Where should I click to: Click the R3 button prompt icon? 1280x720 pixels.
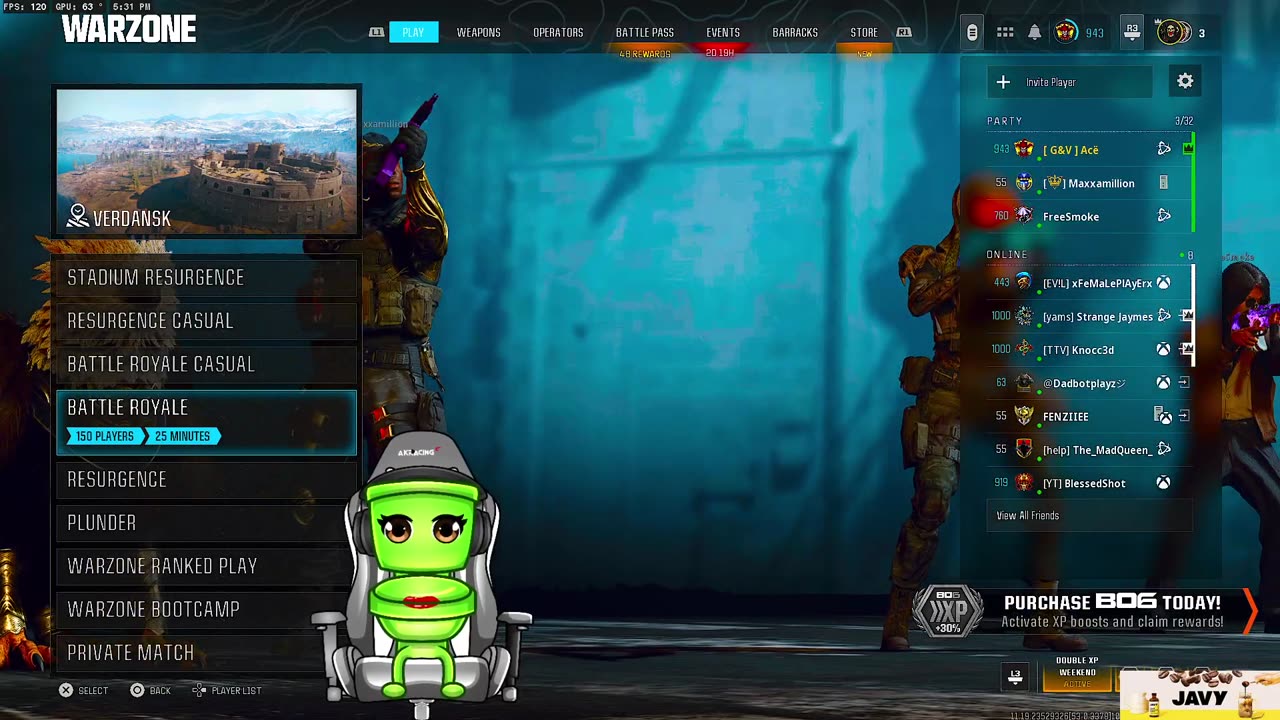pyautogui.click(x=1132, y=32)
